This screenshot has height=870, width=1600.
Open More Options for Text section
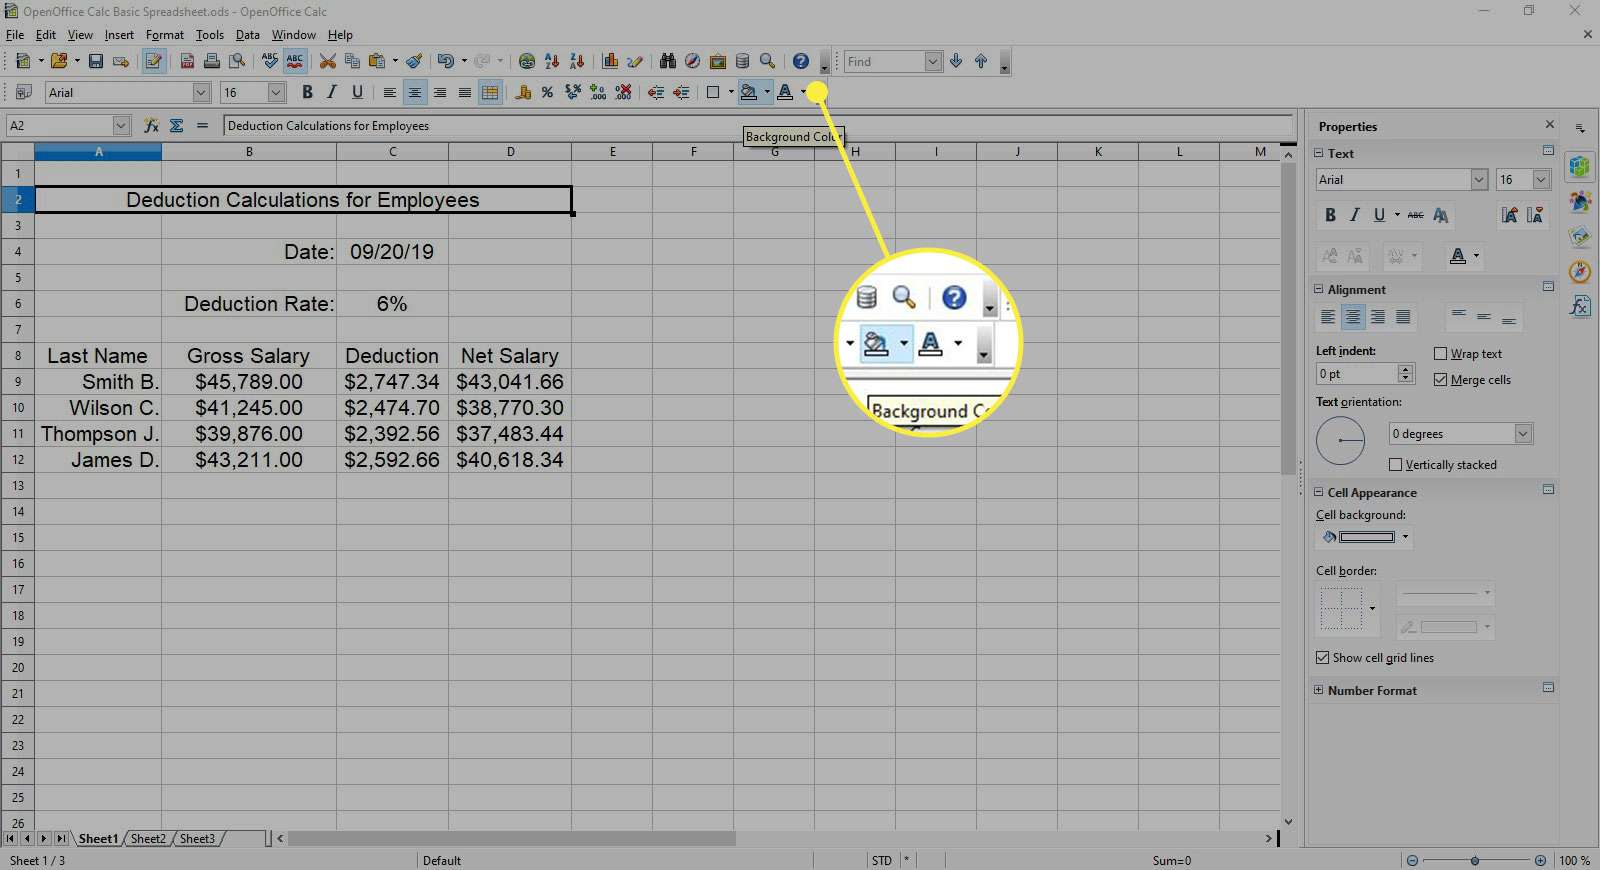point(1548,151)
